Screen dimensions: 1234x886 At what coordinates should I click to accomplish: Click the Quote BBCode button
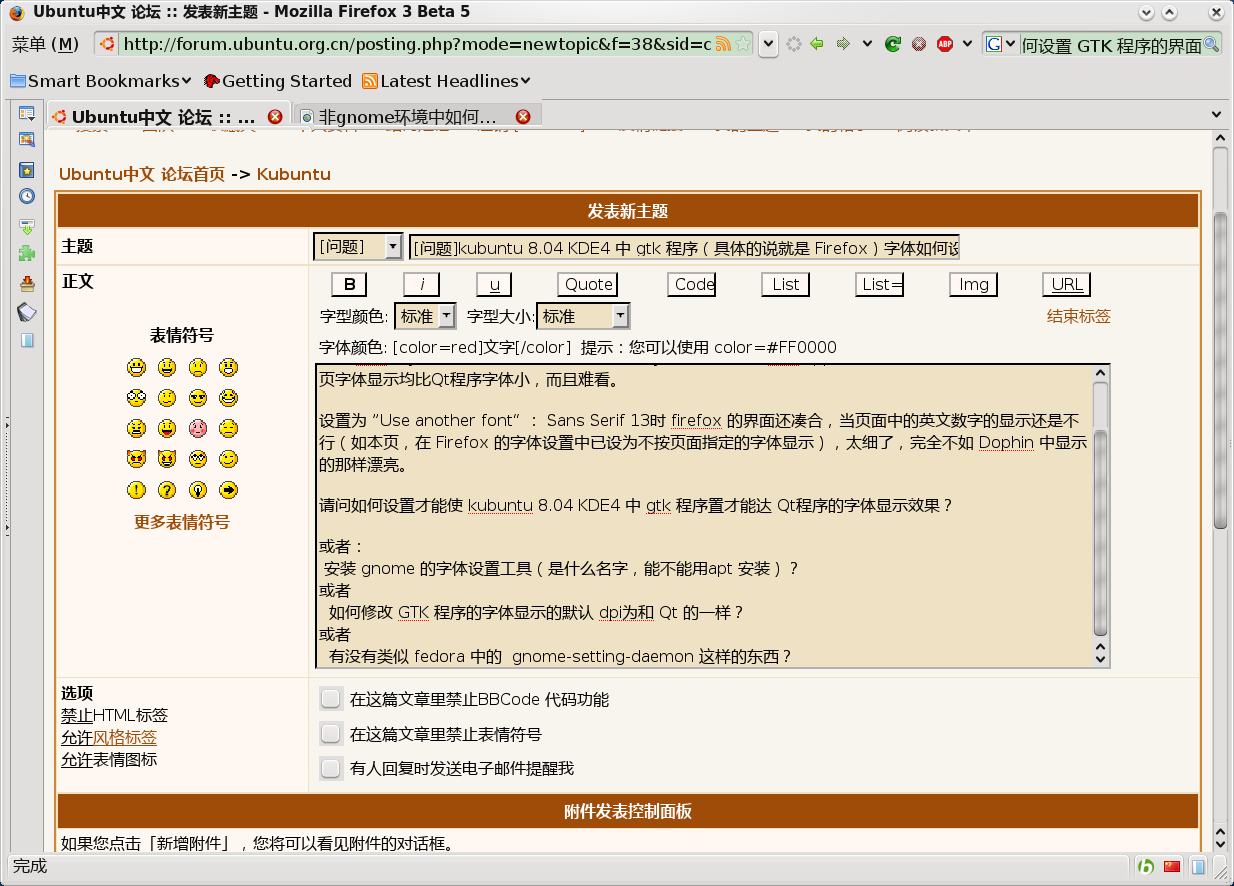[588, 285]
